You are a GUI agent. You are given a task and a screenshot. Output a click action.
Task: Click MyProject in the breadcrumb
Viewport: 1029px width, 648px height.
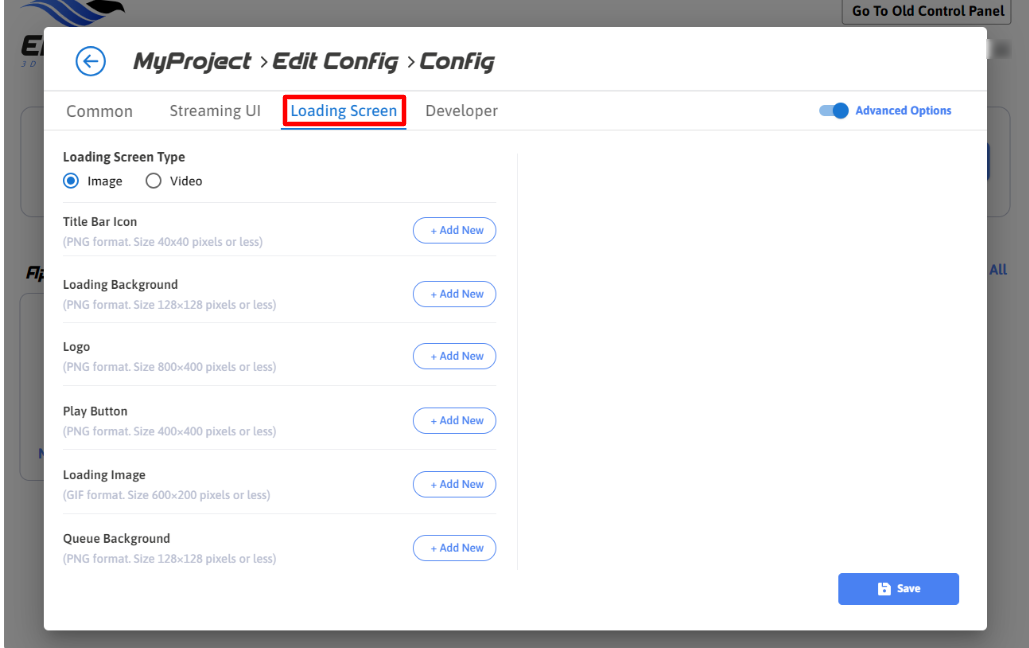(x=192, y=62)
